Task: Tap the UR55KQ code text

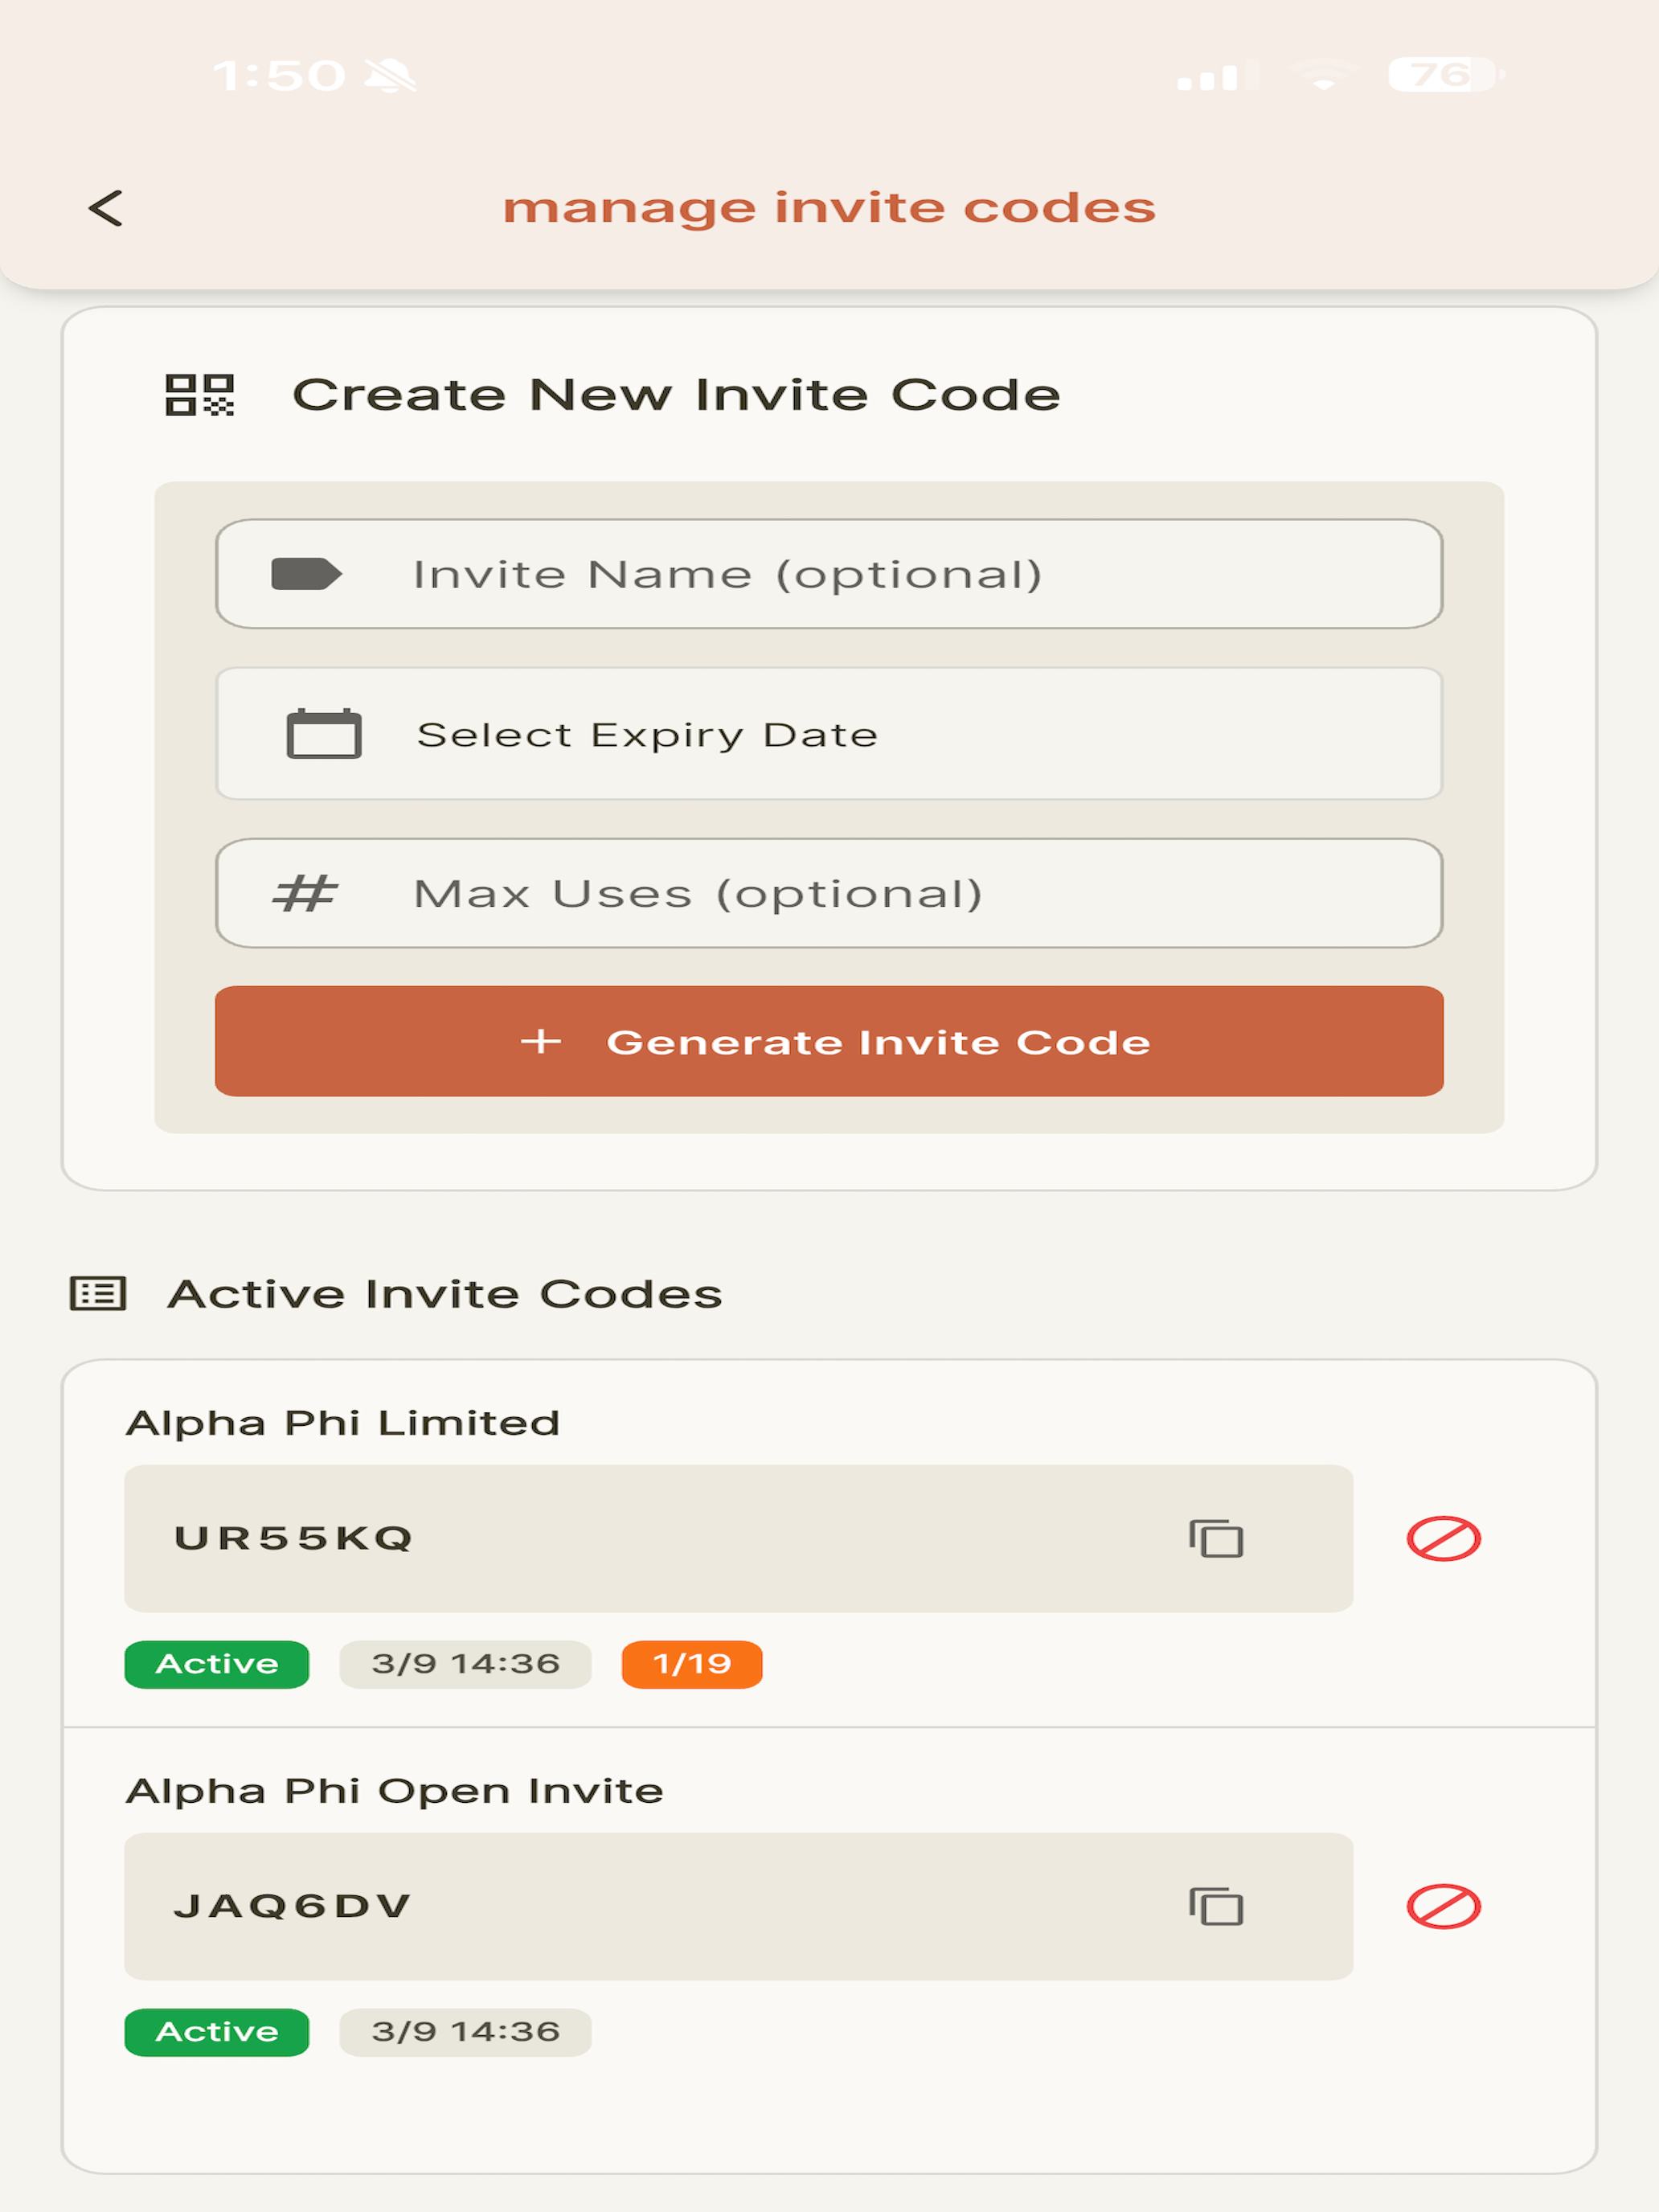Action: click(293, 1538)
